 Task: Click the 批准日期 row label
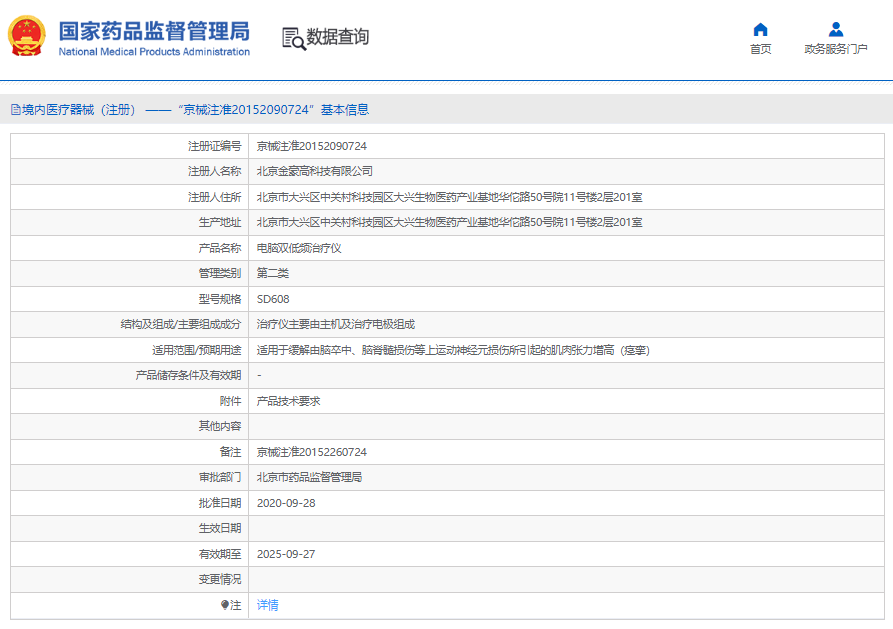coord(220,503)
